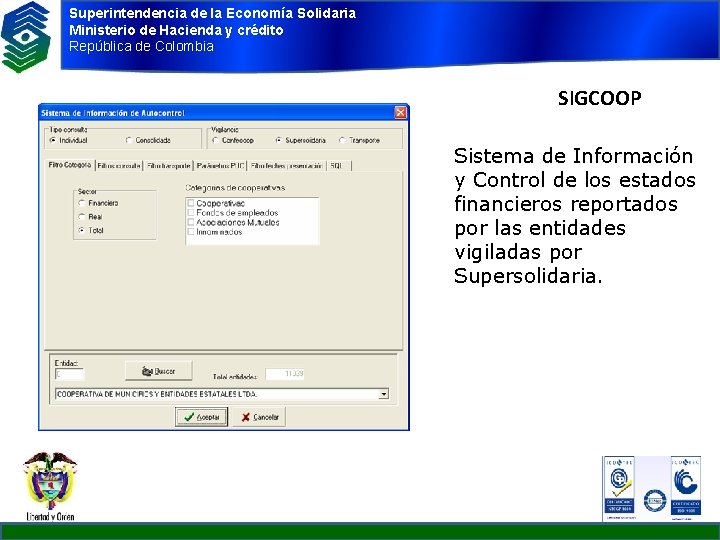
Task: Click the Categorías de cooperativas label
Action: click(235, 188)
